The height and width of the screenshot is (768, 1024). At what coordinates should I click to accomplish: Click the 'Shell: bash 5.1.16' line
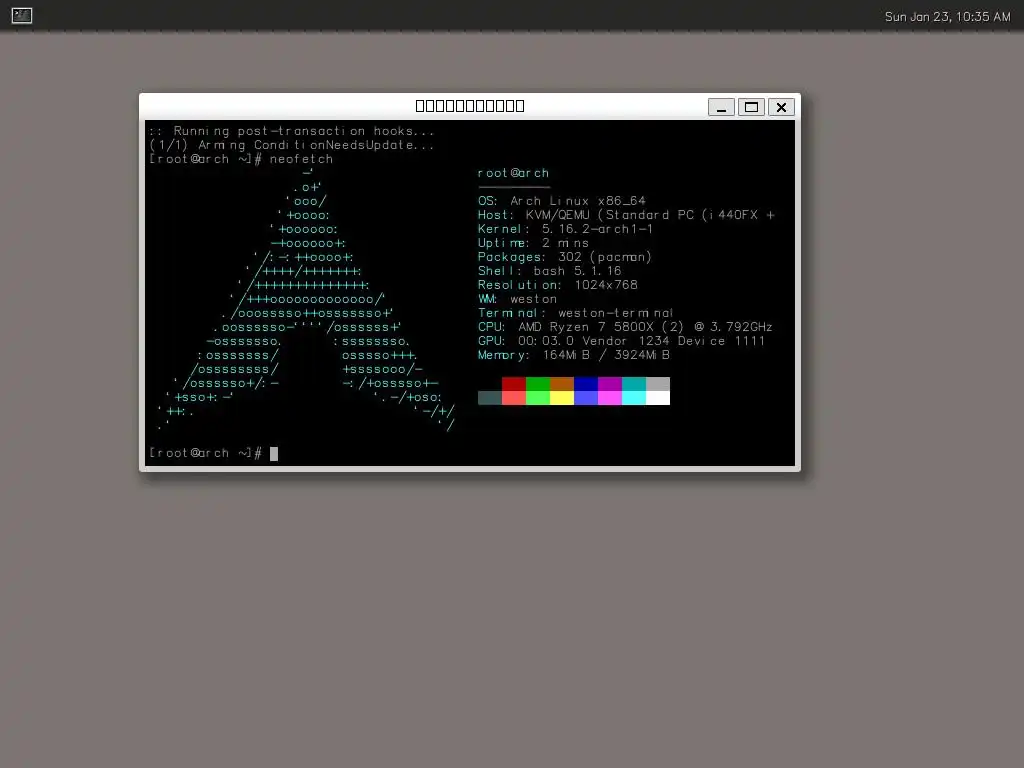550,271
